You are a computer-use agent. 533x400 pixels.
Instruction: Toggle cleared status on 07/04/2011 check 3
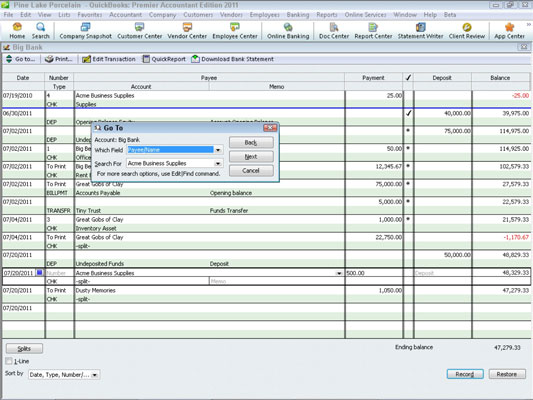[409, 219]
